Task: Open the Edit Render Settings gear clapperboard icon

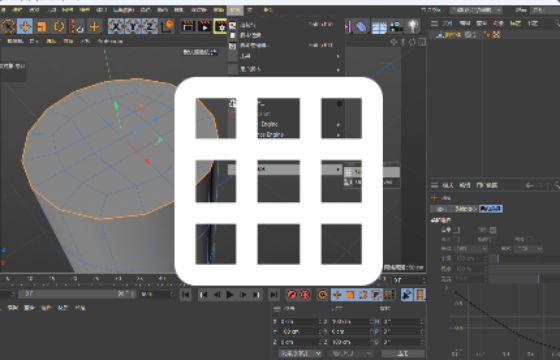Action: click(220, 26)
